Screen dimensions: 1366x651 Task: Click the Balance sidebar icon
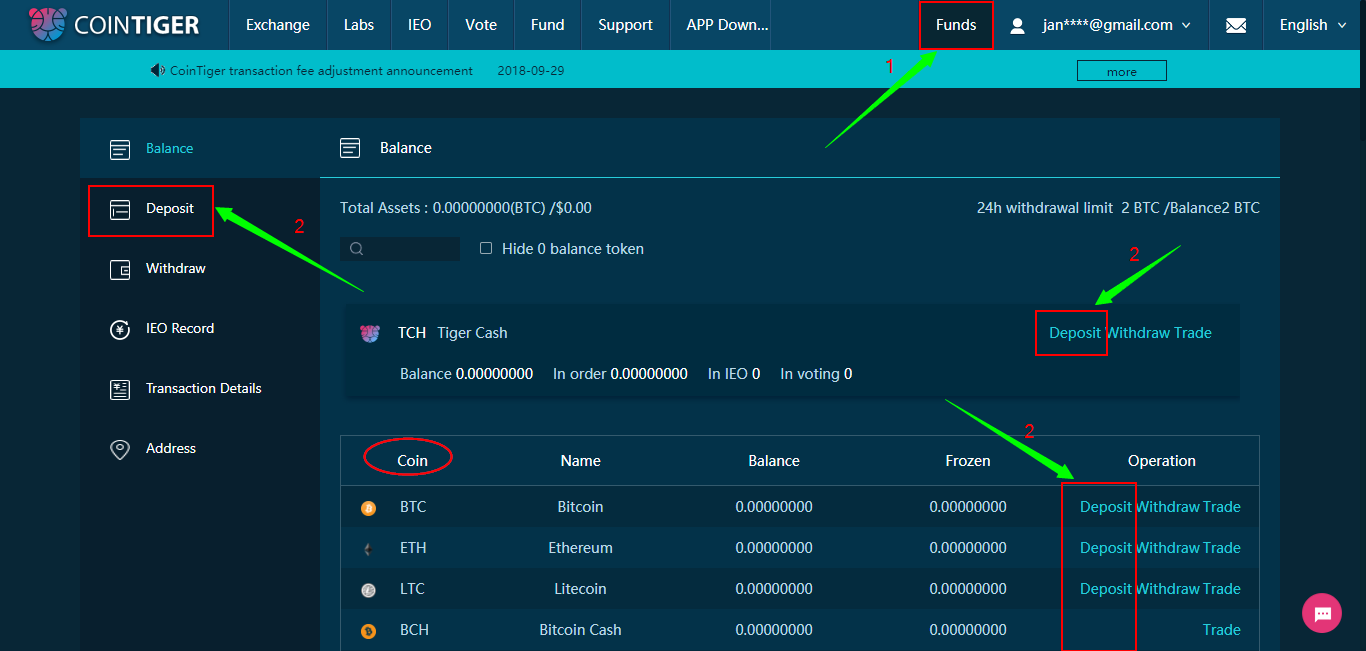[120, 149]
